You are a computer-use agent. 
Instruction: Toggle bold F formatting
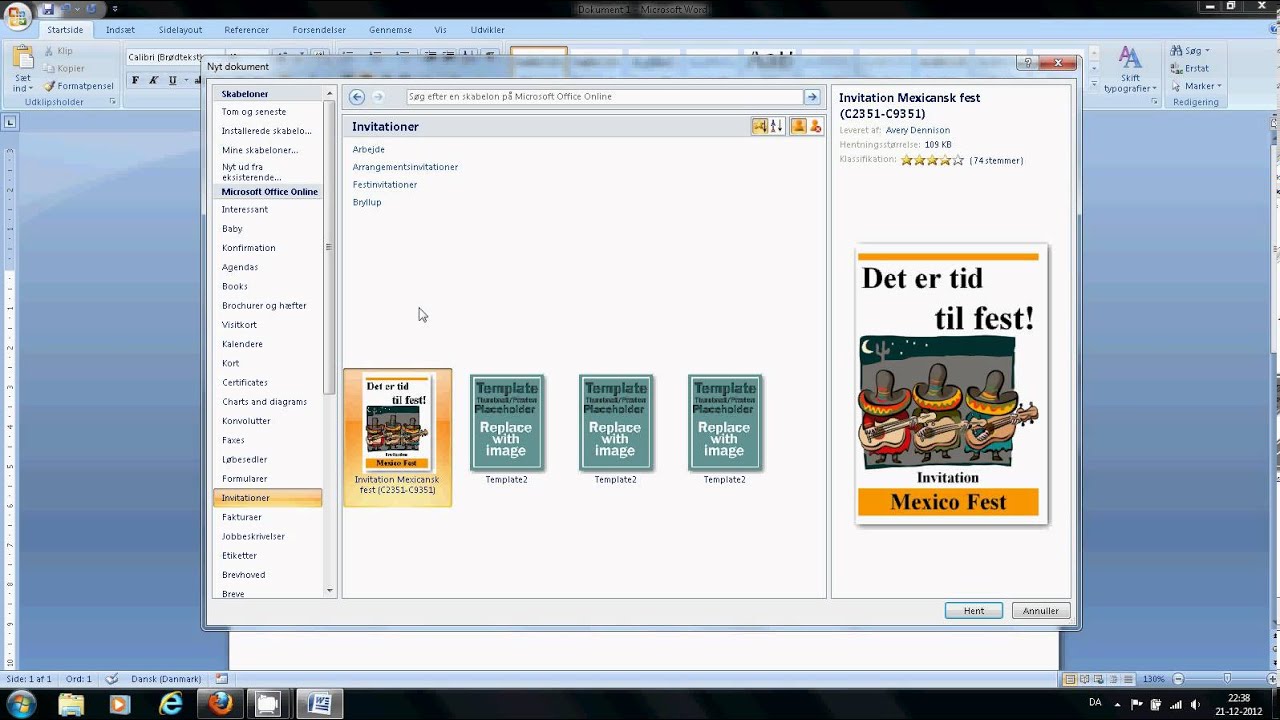[135, 80]
